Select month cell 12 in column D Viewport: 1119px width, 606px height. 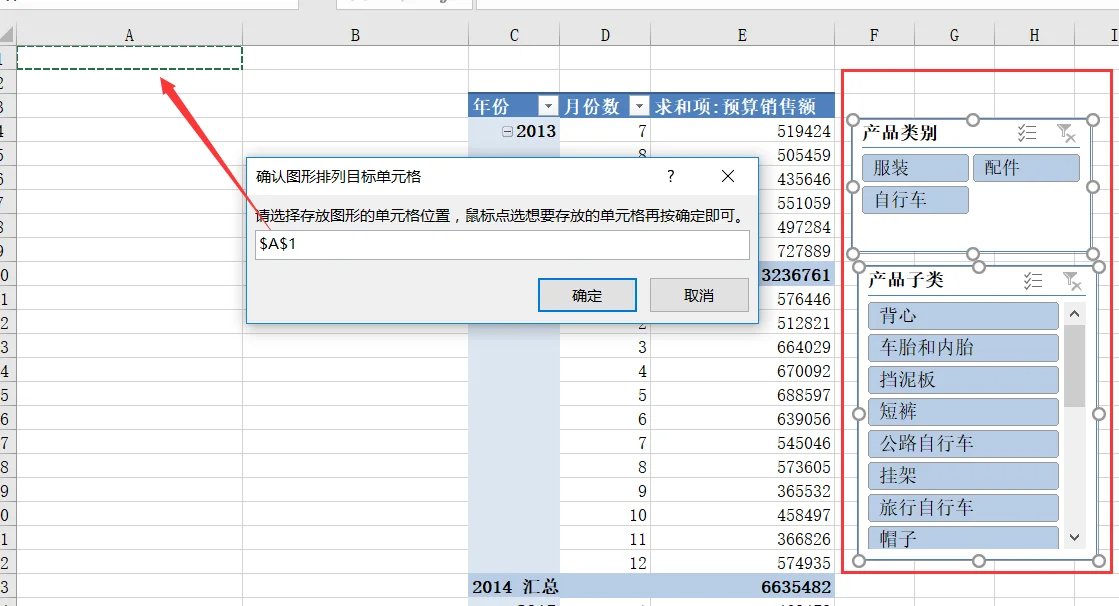click(605, 563)
